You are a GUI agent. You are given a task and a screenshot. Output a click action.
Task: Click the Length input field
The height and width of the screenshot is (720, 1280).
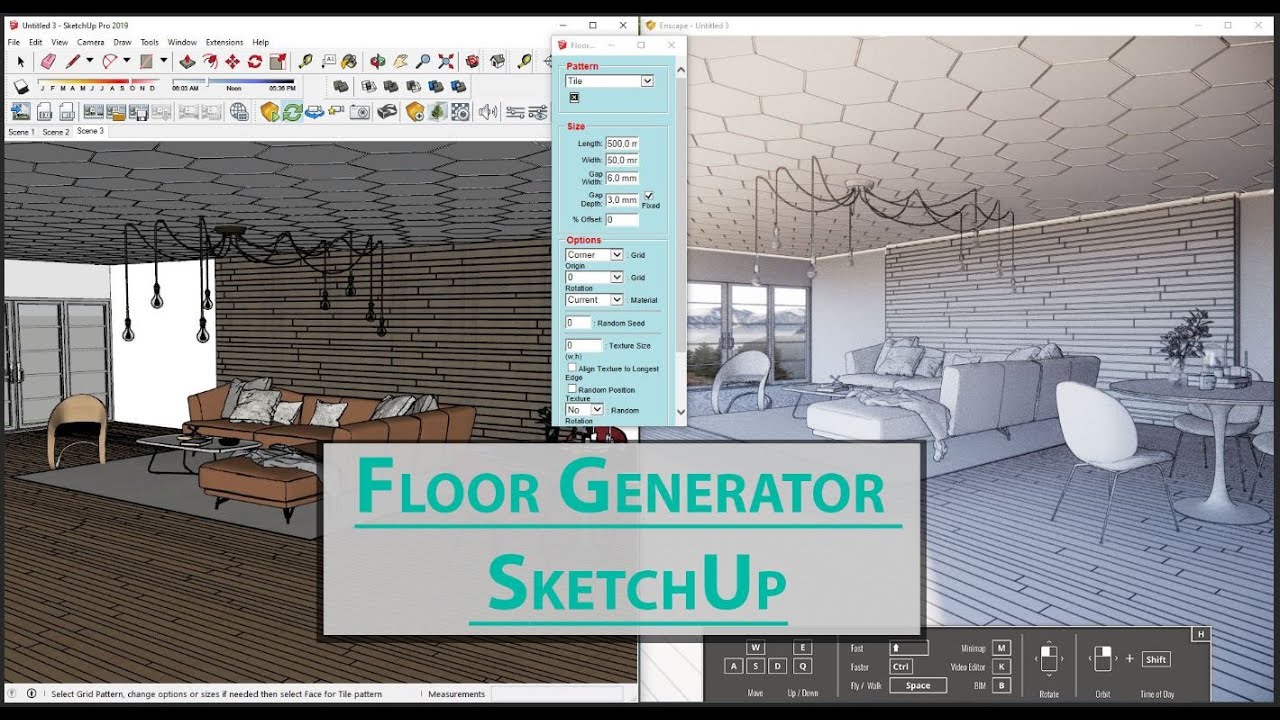coord(622,144)
